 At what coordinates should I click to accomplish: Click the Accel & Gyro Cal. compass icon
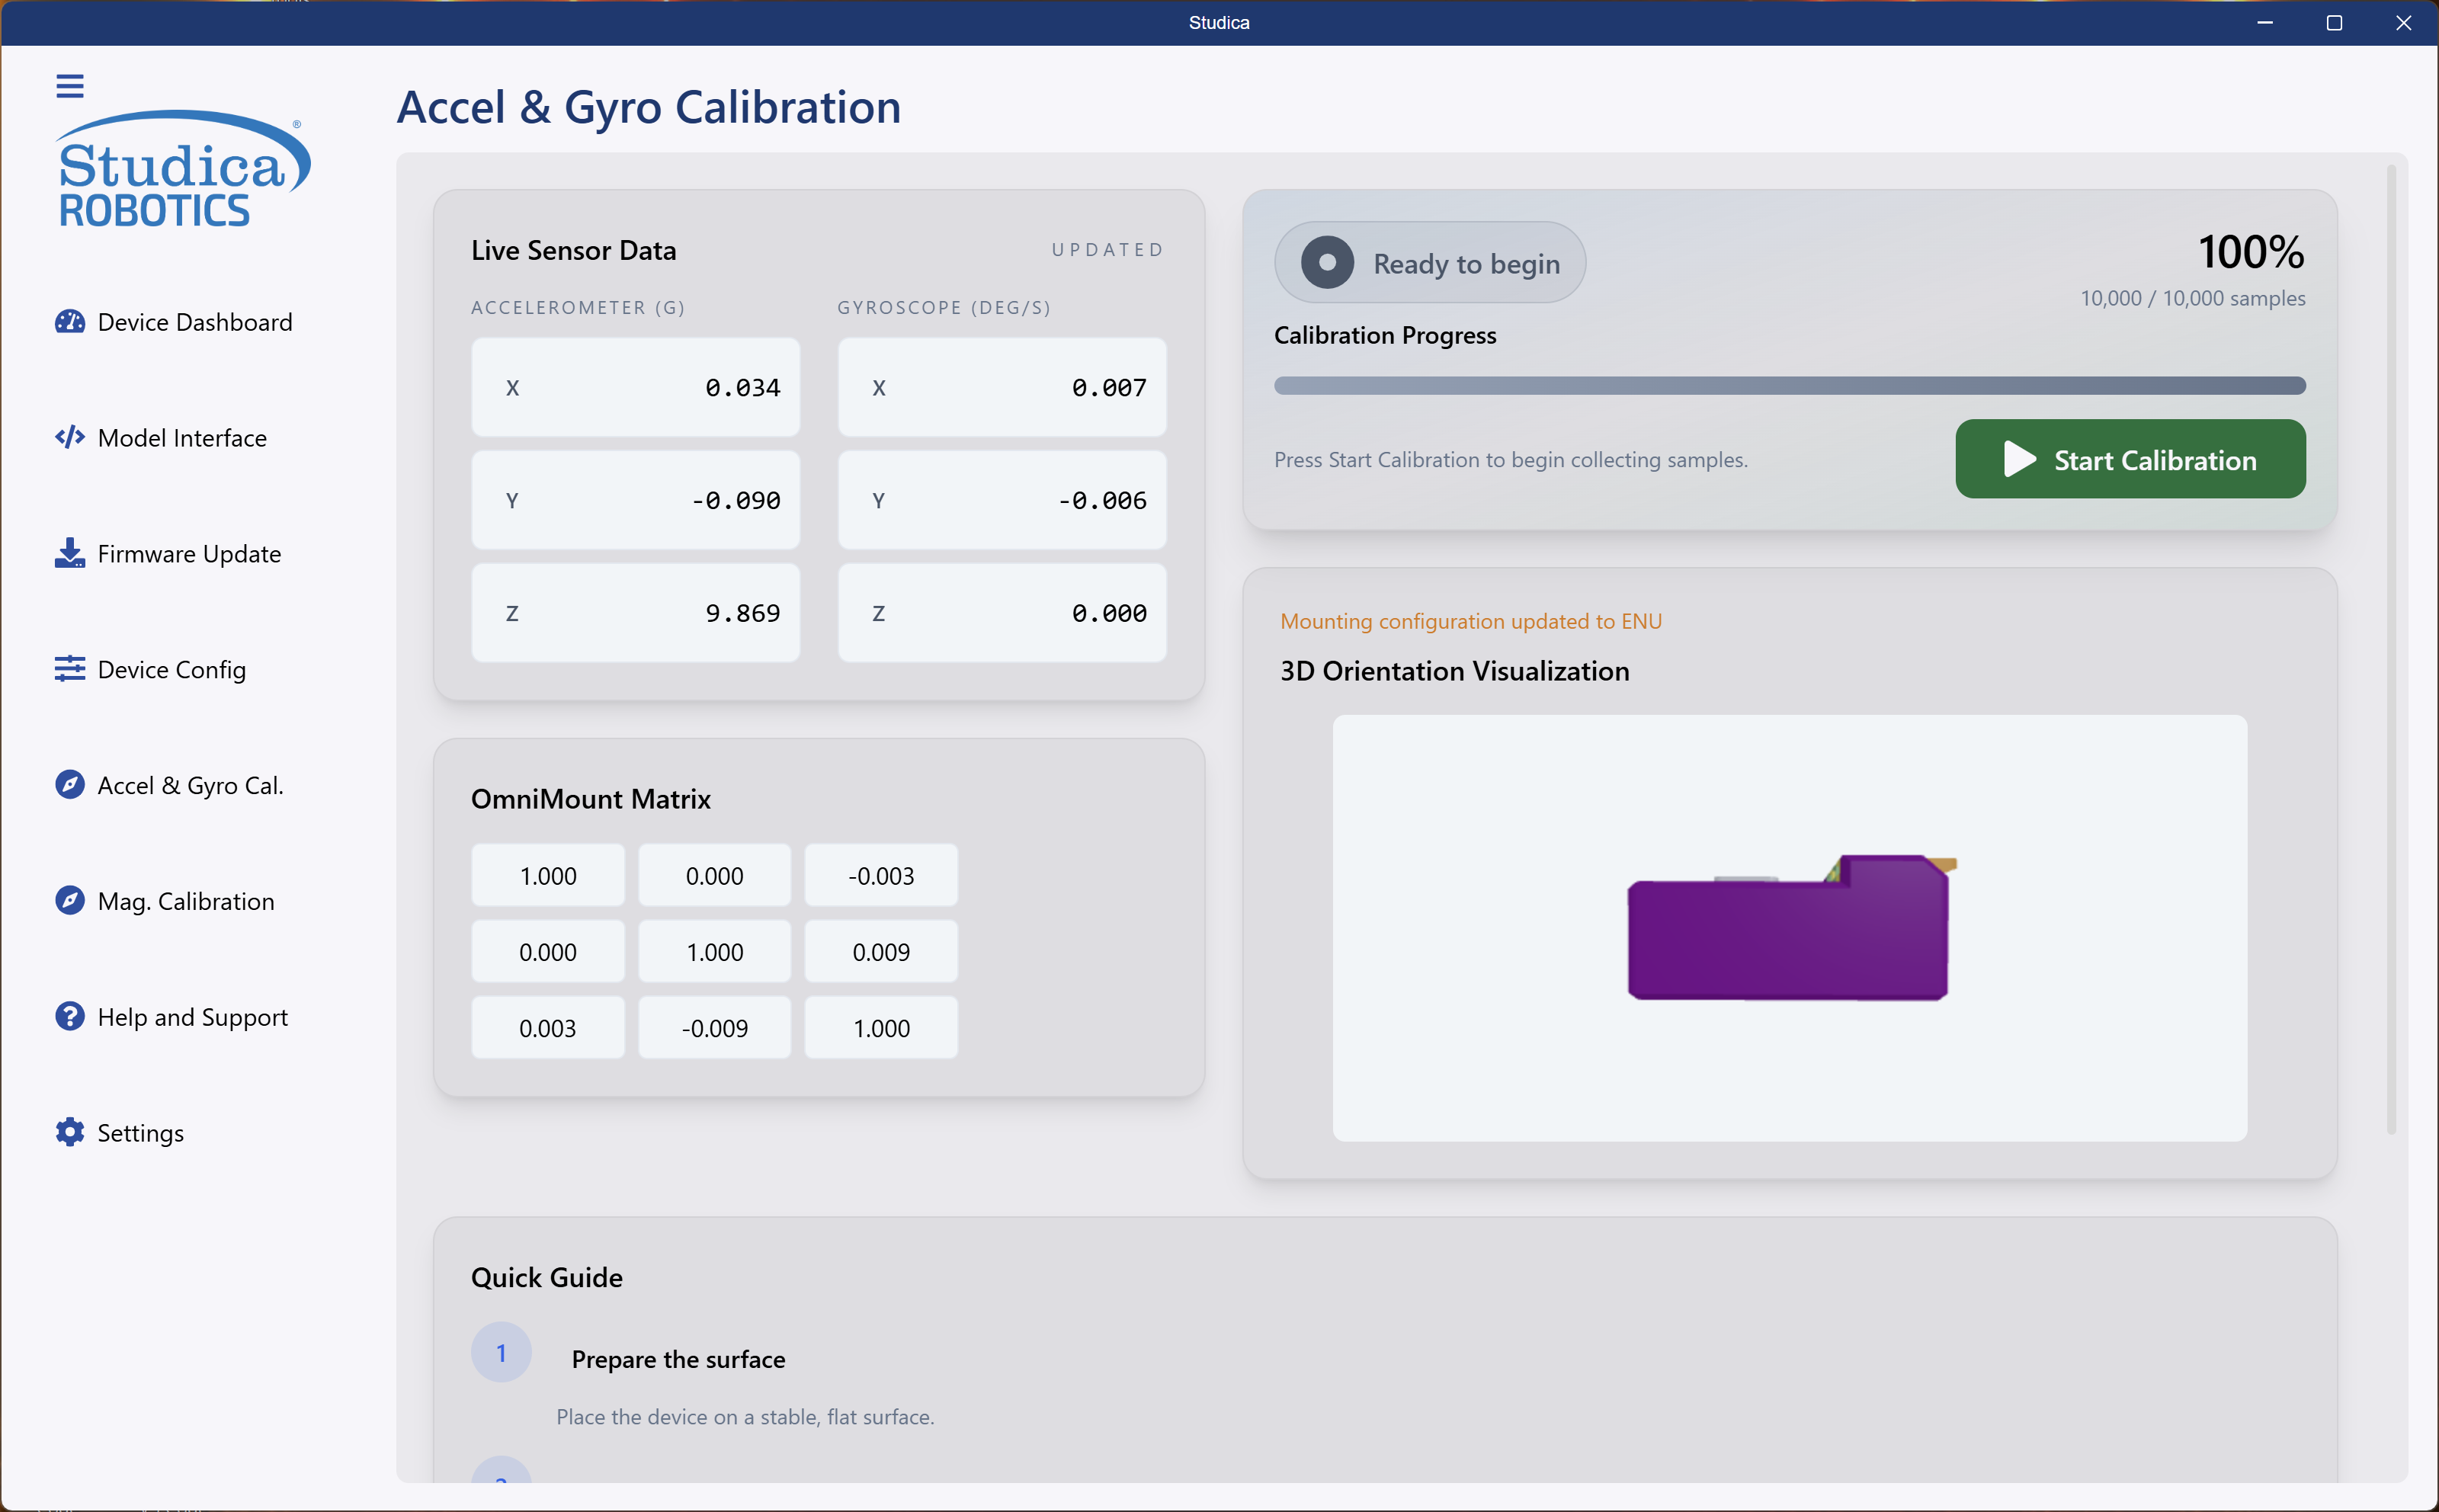click(x=69, y=785)
